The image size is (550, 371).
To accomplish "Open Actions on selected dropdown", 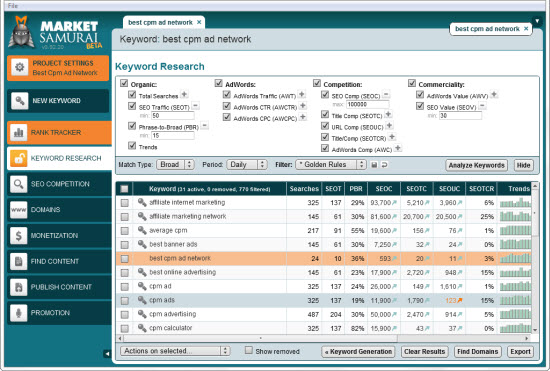I will (175, 351).
